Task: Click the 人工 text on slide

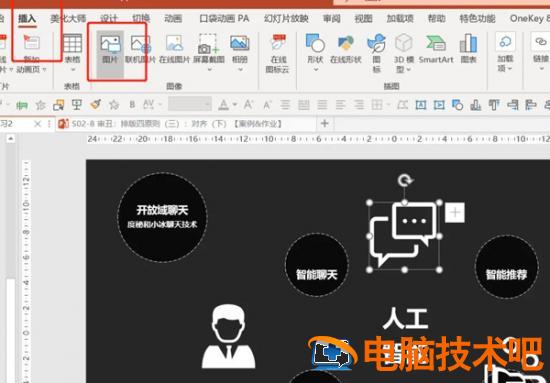Action: [405, 318]
